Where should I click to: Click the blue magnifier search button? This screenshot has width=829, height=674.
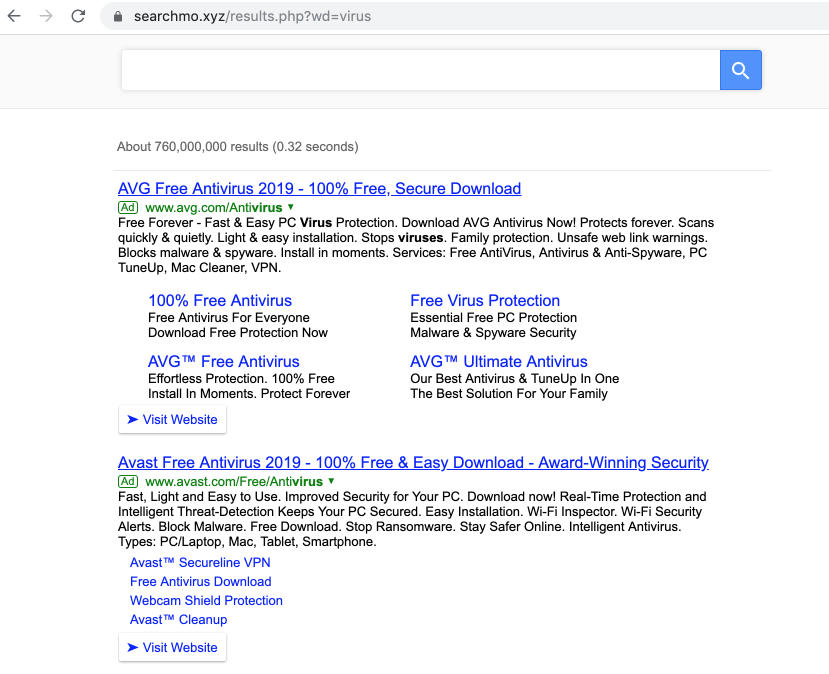[740, 70]
